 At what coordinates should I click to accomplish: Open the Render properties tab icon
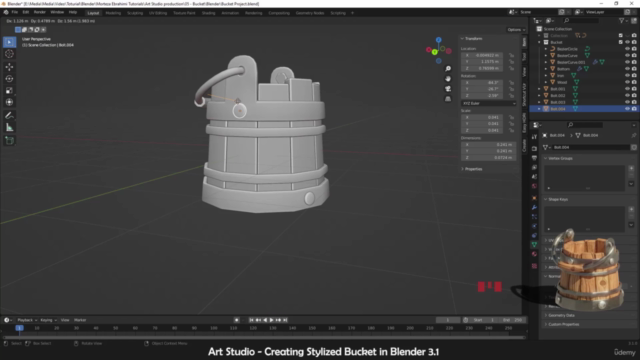[534, 149]
